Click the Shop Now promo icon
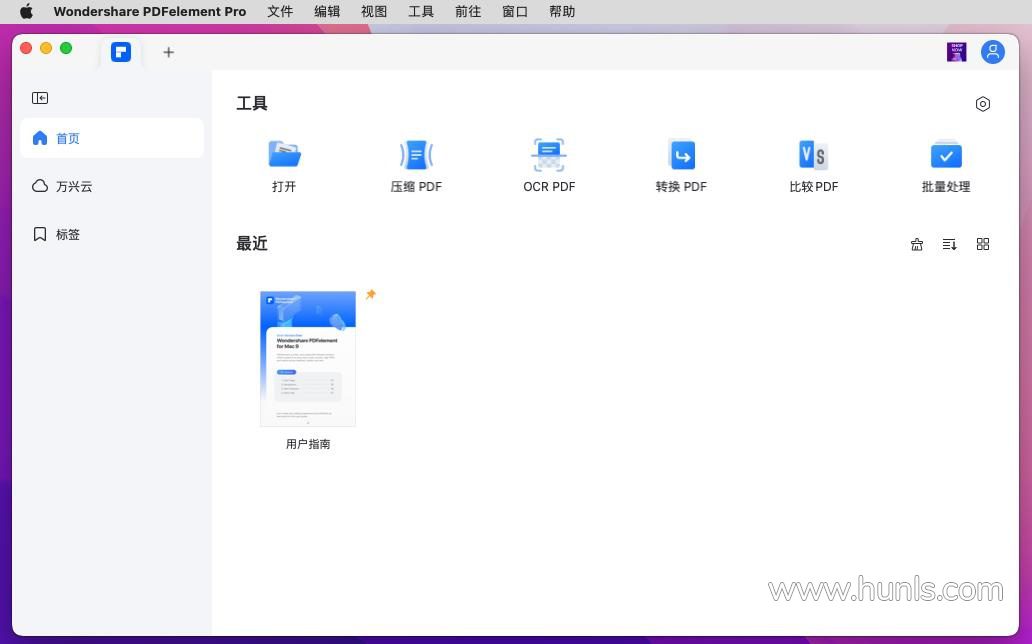Screen dimensions: 1032x644 pos(957,52)
